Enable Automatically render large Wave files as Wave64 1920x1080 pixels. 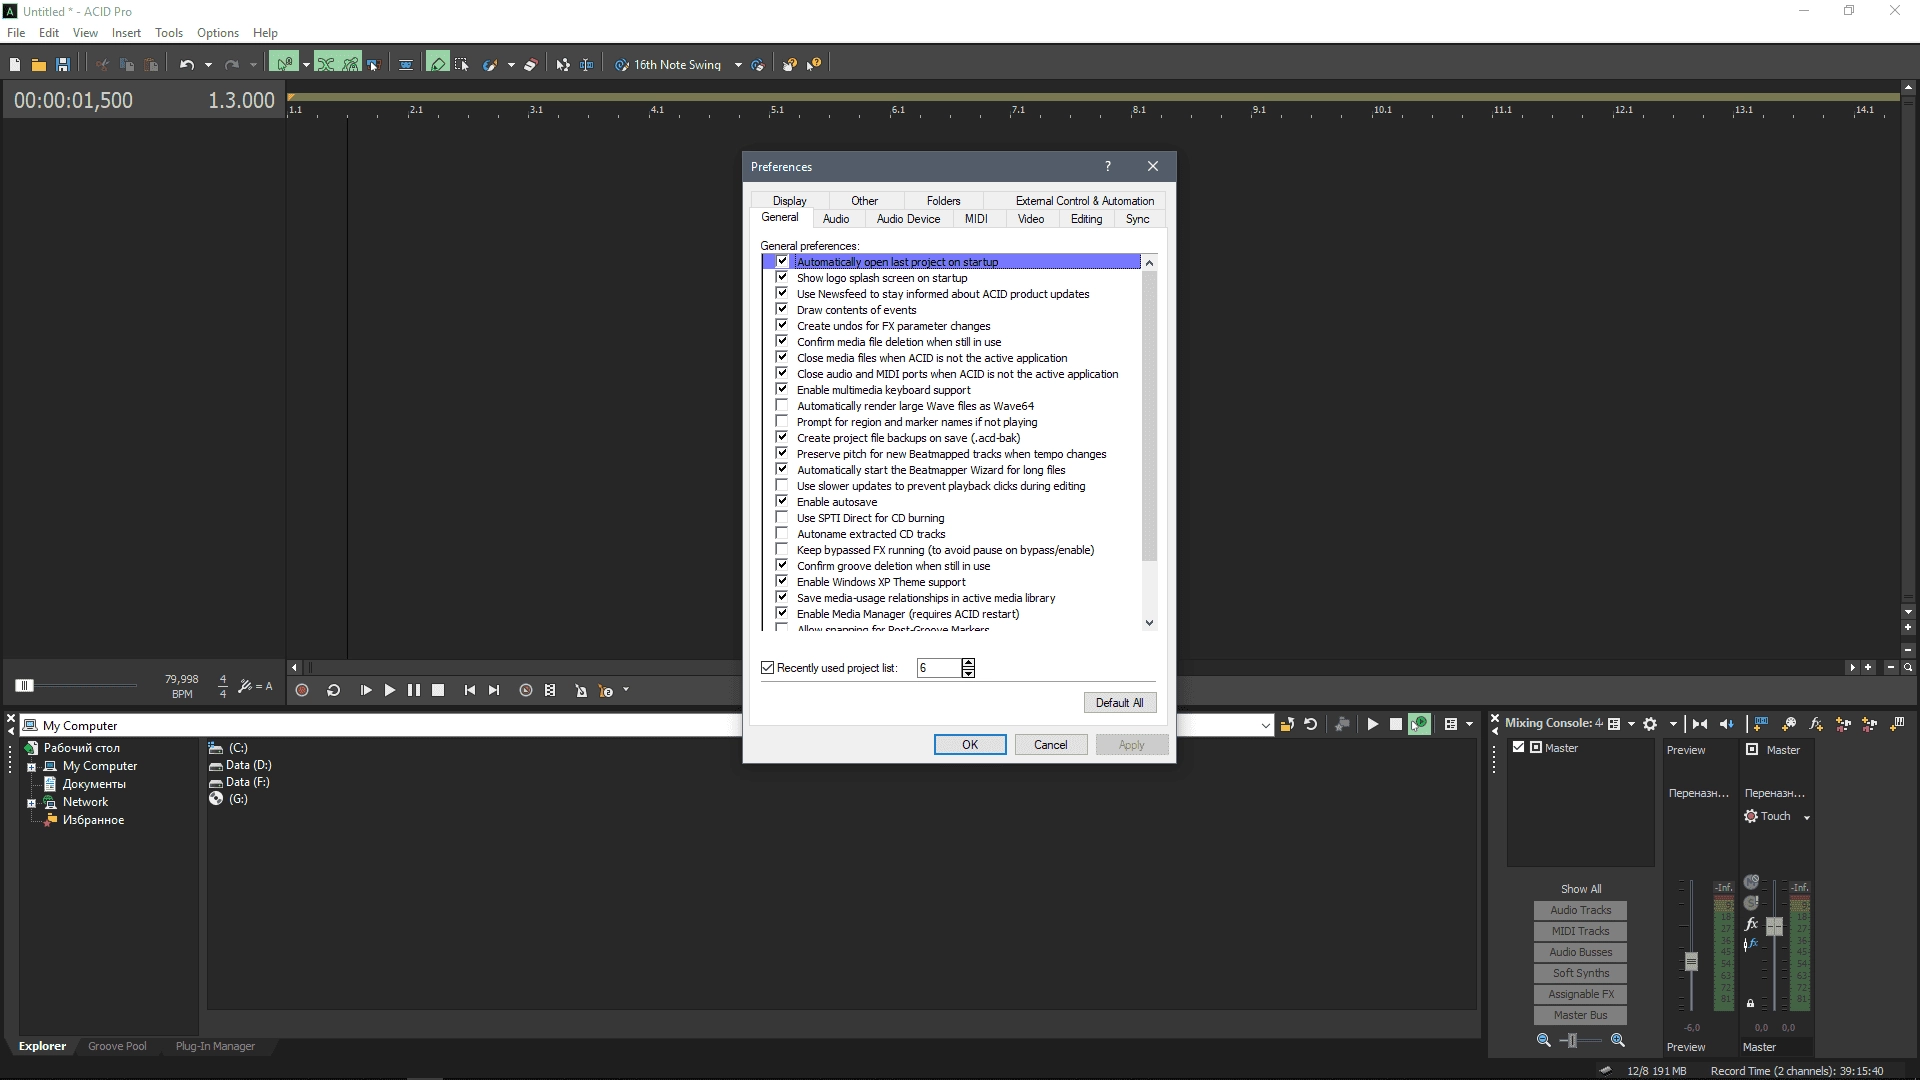pyautogui.click(x=782, y=406)
